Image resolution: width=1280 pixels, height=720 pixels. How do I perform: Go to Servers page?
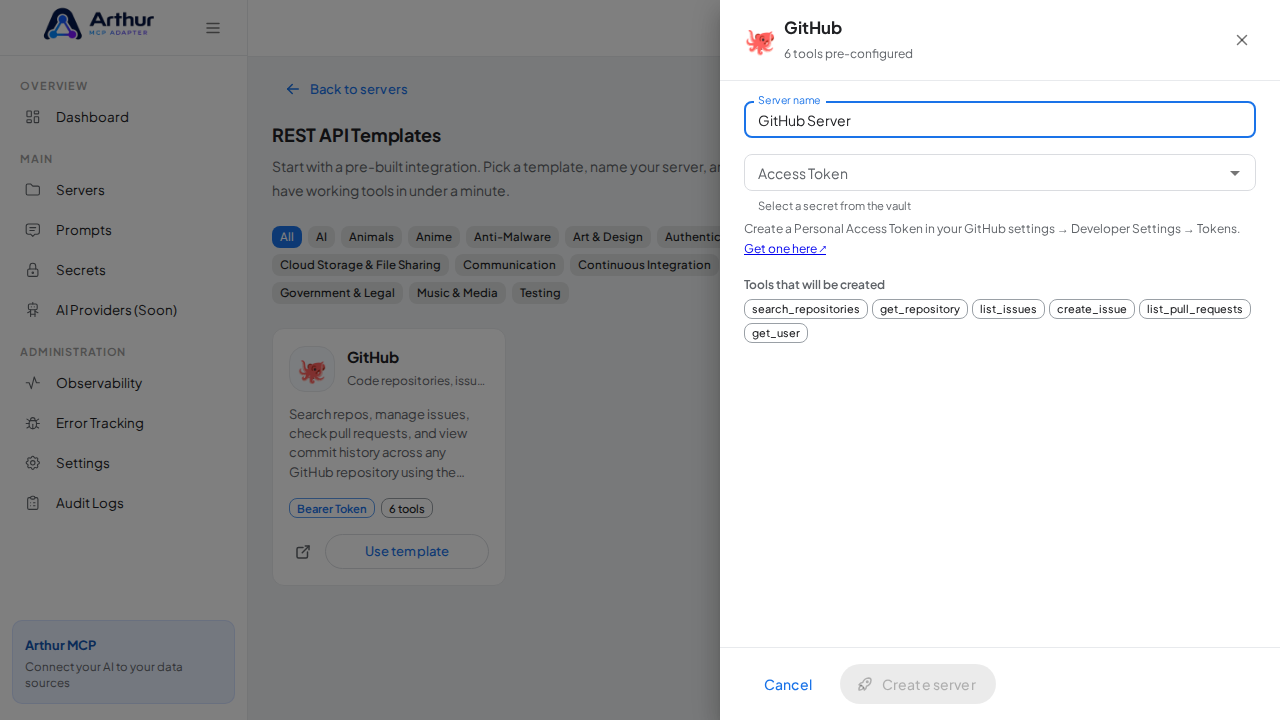click(x=124, y=190)
